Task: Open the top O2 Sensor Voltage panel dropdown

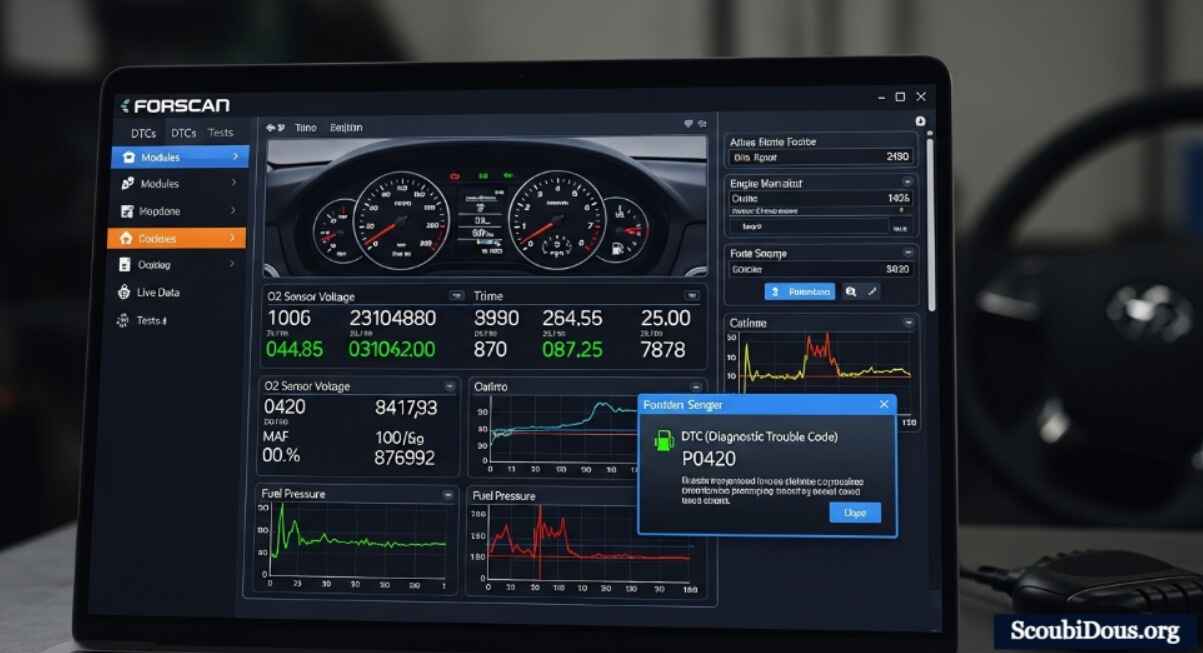Action: (456, 296)
